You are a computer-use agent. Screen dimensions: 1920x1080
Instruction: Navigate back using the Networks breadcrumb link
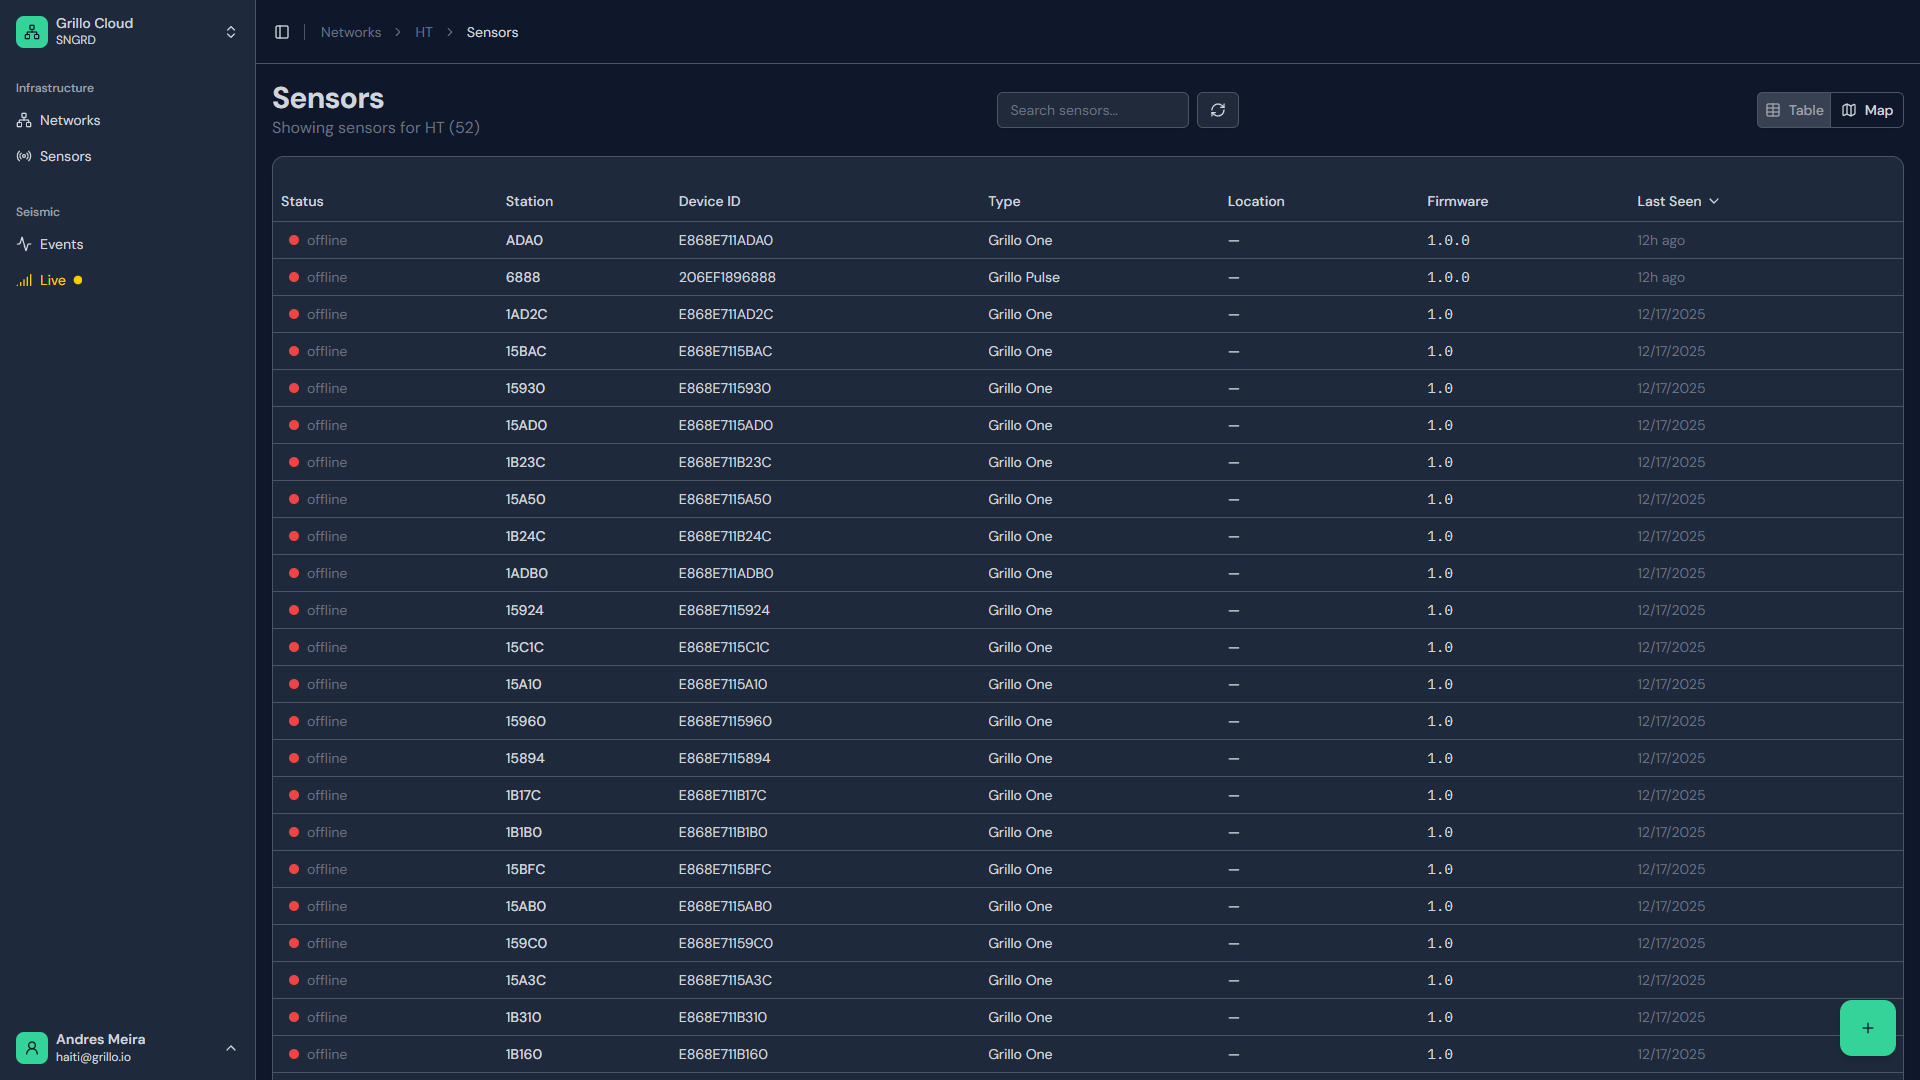pyautogui.click(x=351, y=31)
